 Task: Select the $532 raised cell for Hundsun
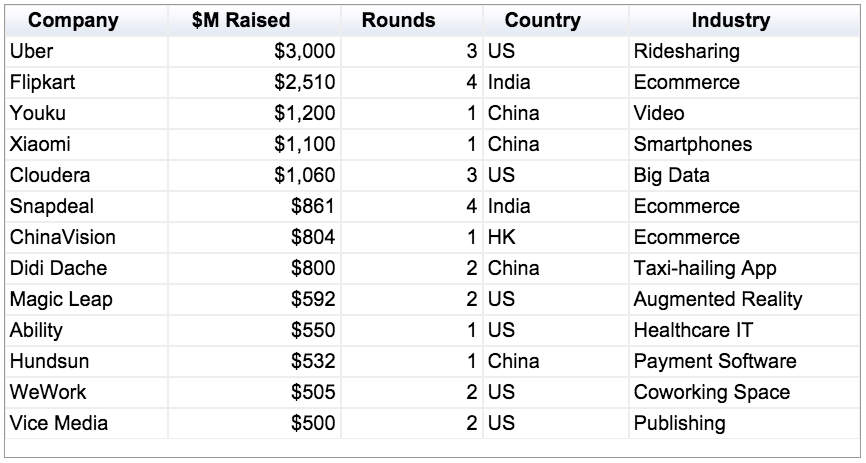pyautogui.click(x=255, y=361)
